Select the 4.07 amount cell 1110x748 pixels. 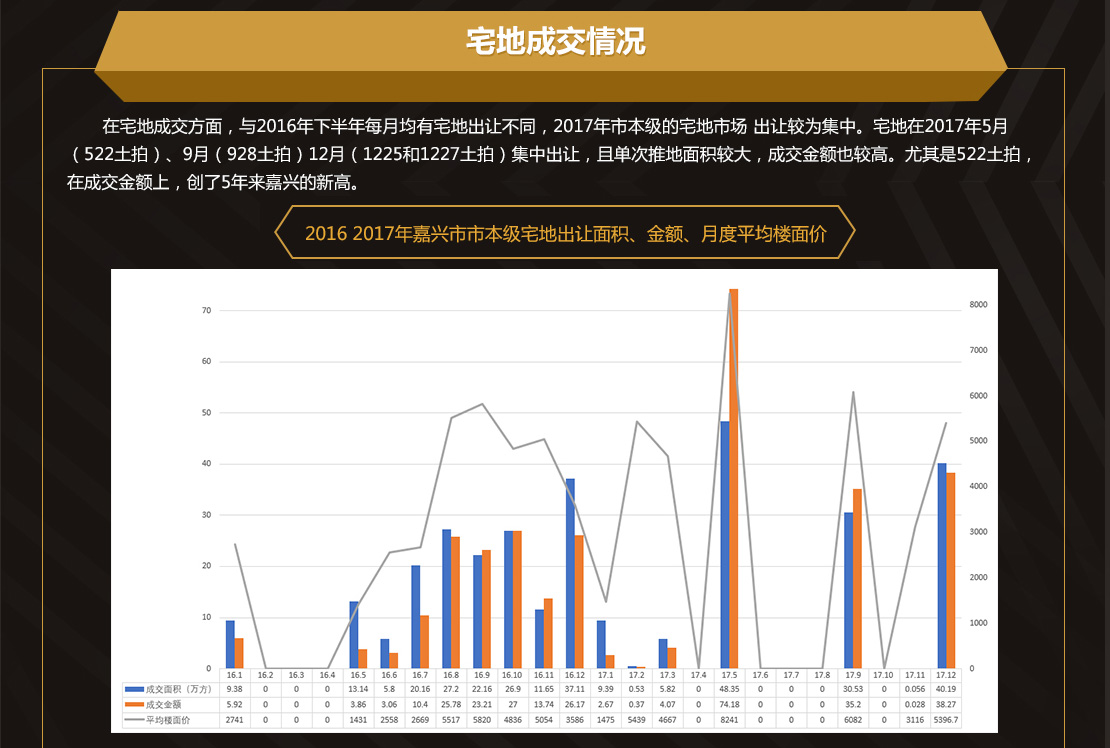[x=668, y=705]
